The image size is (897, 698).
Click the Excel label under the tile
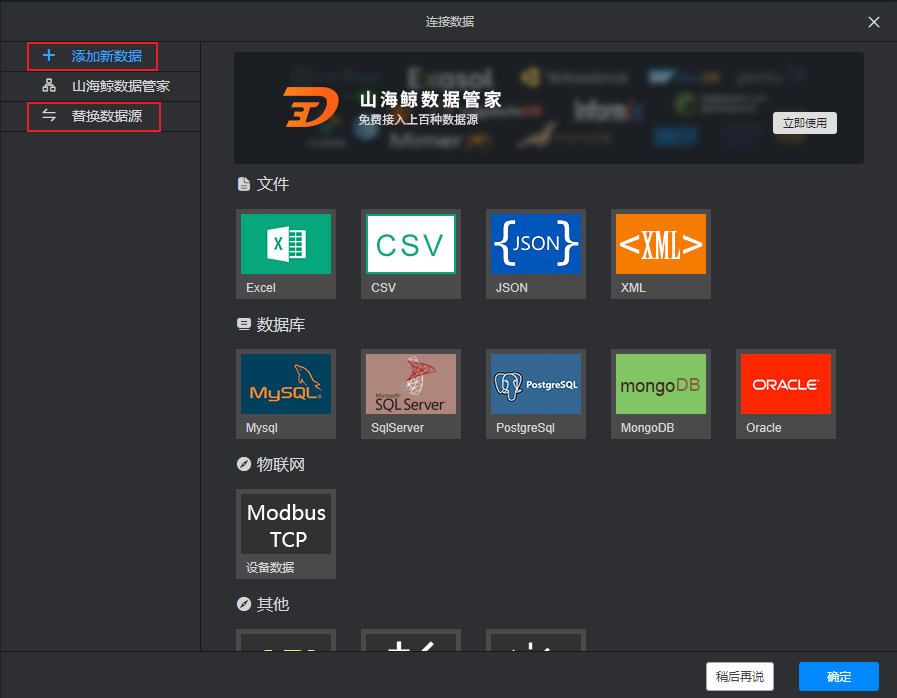261,288
